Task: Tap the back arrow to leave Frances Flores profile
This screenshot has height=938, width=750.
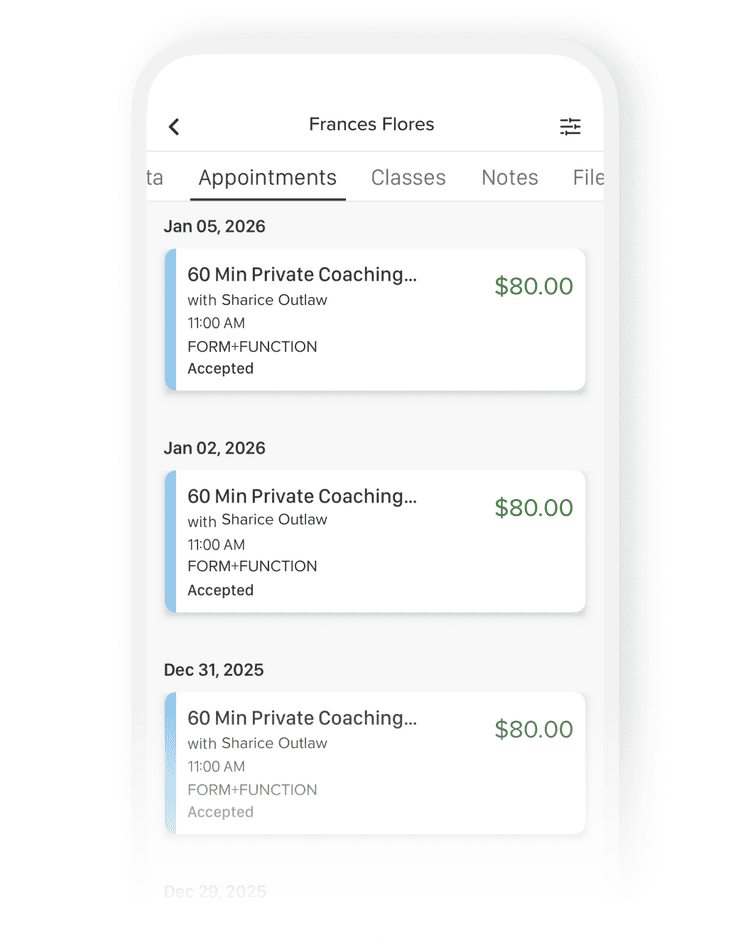Action: pos(174,126)
